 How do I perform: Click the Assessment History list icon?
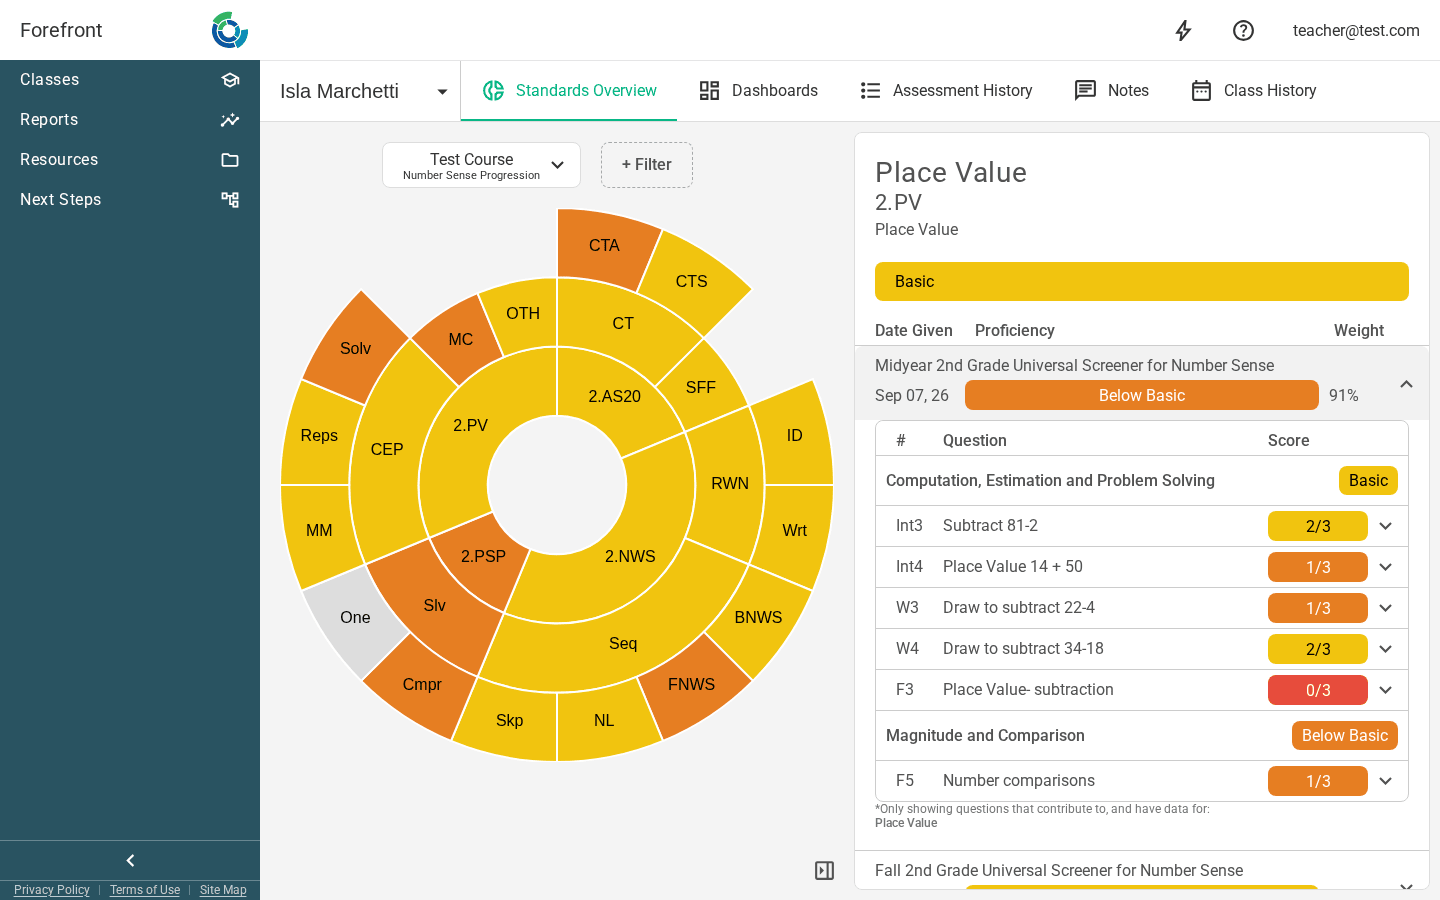870,91
